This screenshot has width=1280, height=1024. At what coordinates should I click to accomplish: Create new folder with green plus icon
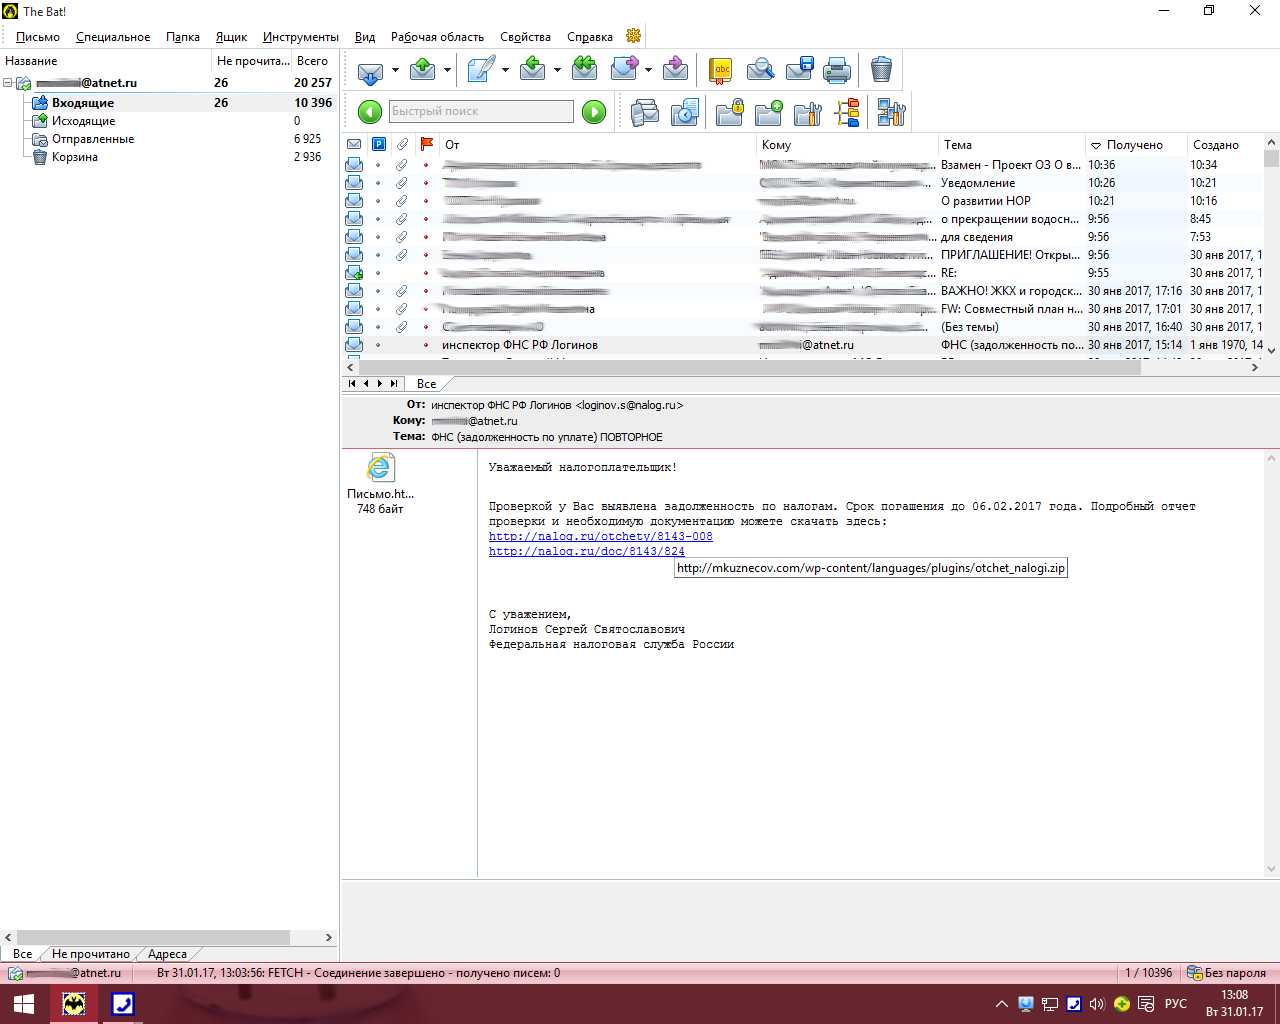click(x=769, y=112)
